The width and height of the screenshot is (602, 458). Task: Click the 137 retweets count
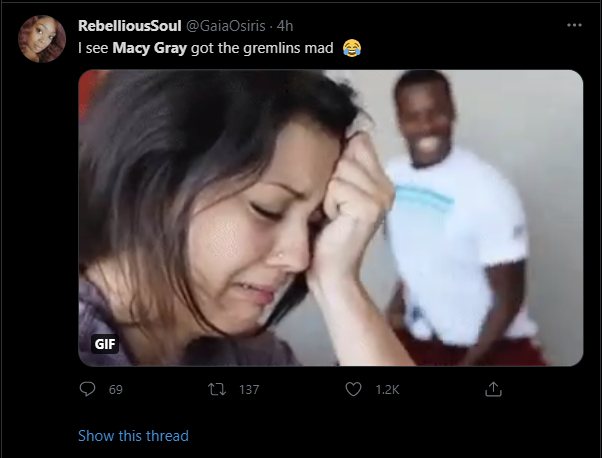coord(249,390)
